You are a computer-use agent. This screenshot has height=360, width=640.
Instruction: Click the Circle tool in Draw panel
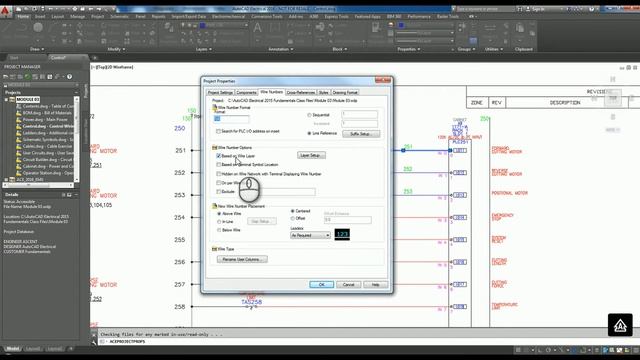tap(38, 27)
